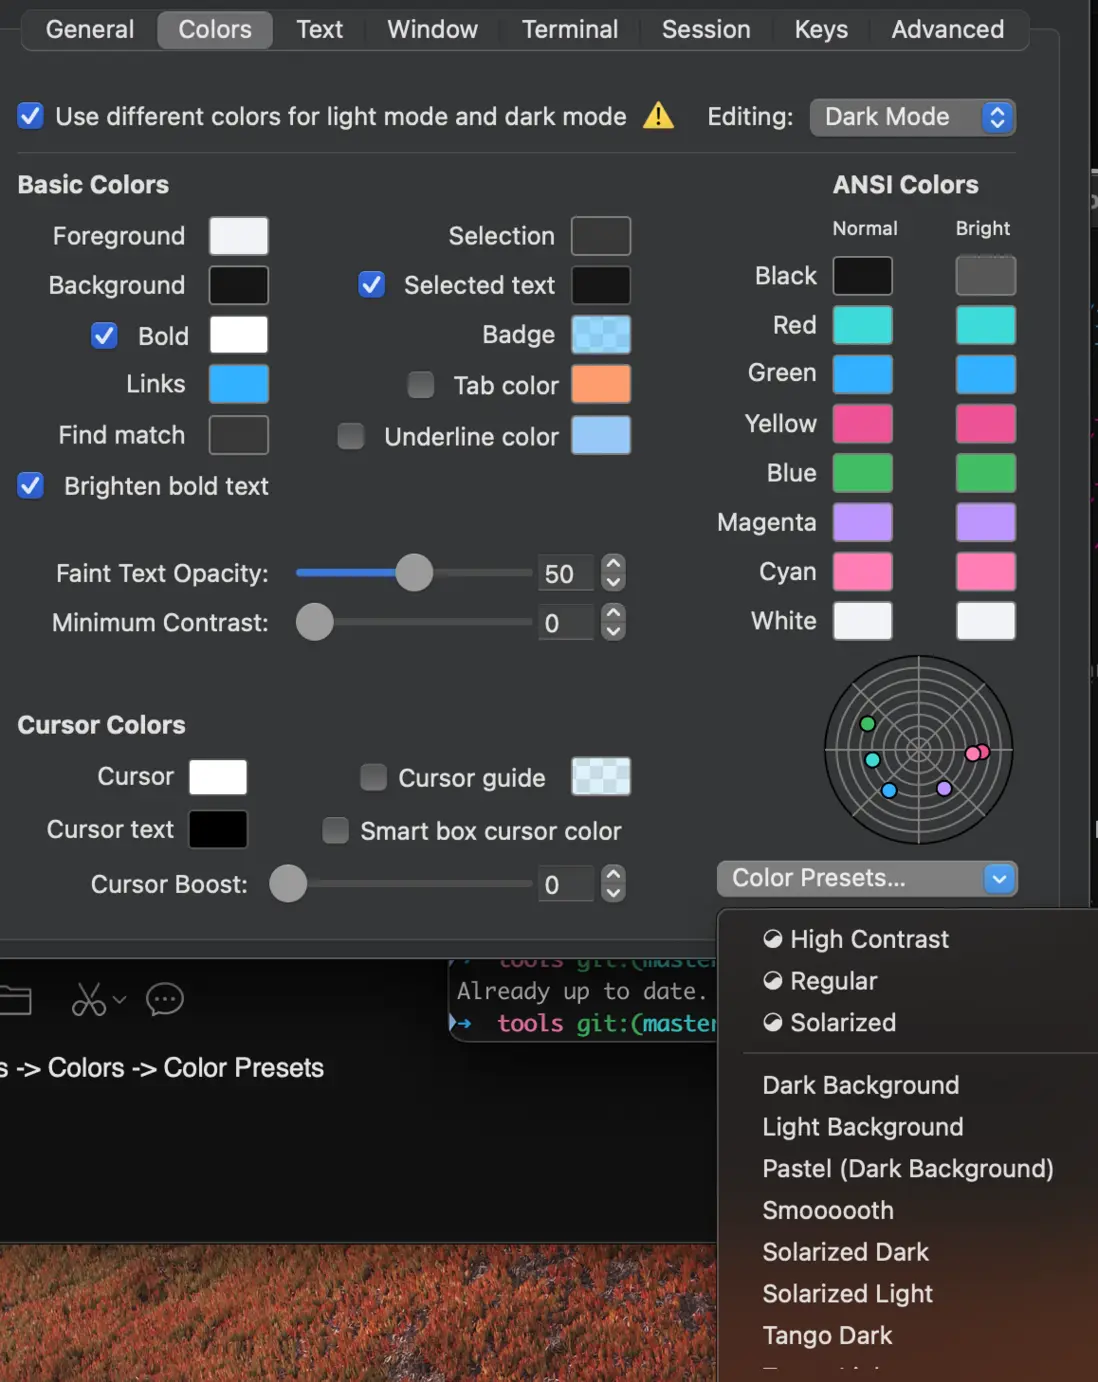Switch to the Keys tab
This screenshot has width=1098, height=1382.
(821, 29)
